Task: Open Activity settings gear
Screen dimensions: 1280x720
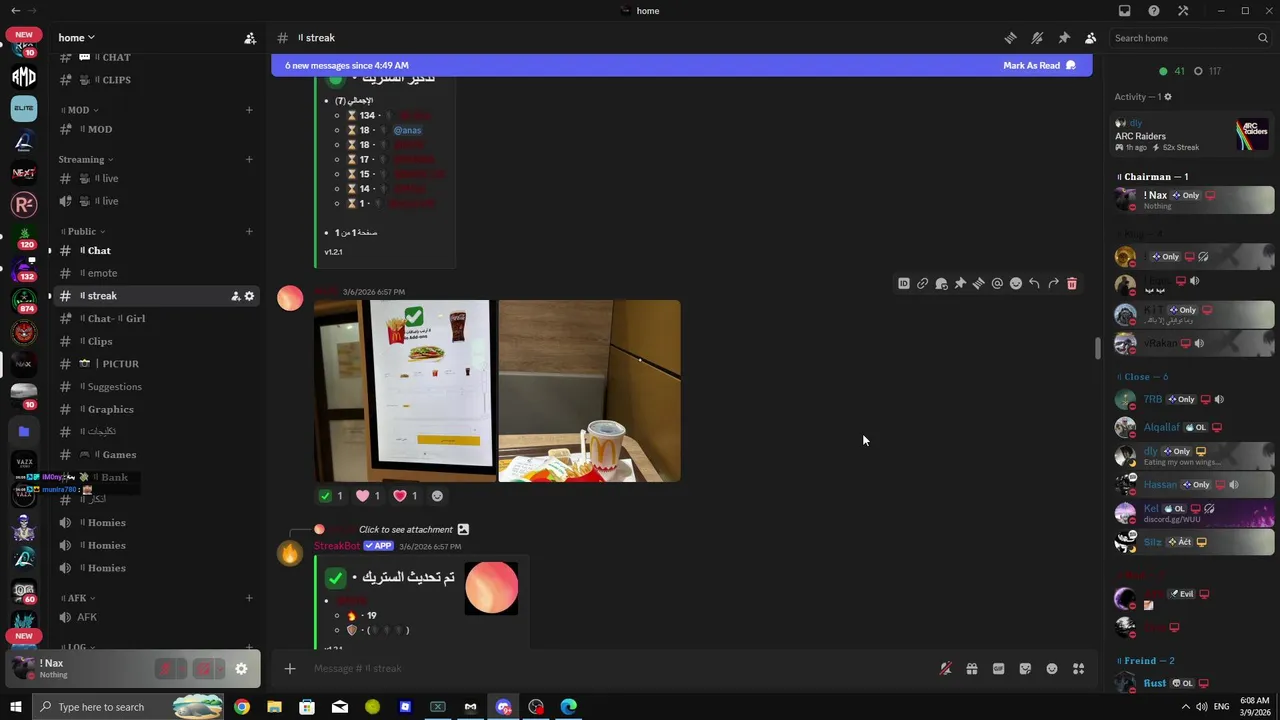Action: point(1167,97)
